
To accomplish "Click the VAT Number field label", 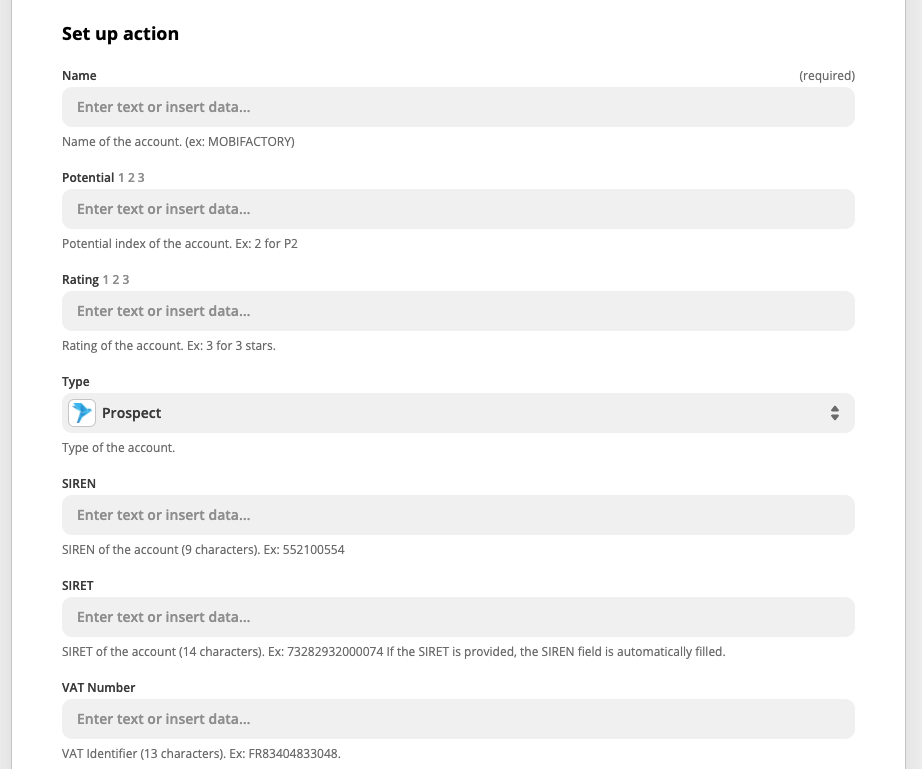I will click(x=99, y=688).
